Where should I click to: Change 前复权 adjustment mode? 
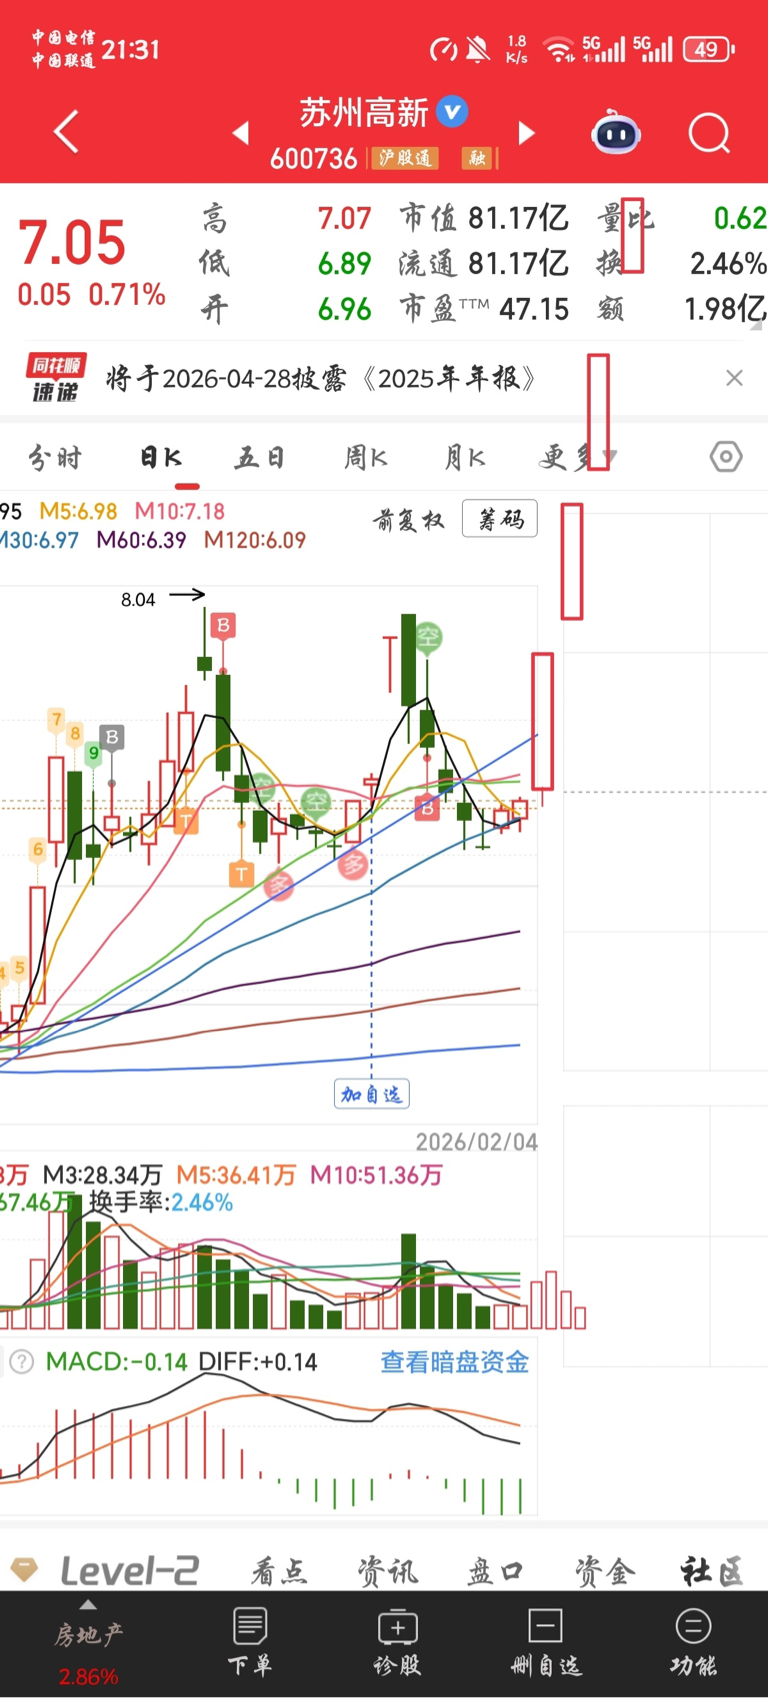click(x=408, y=519)
